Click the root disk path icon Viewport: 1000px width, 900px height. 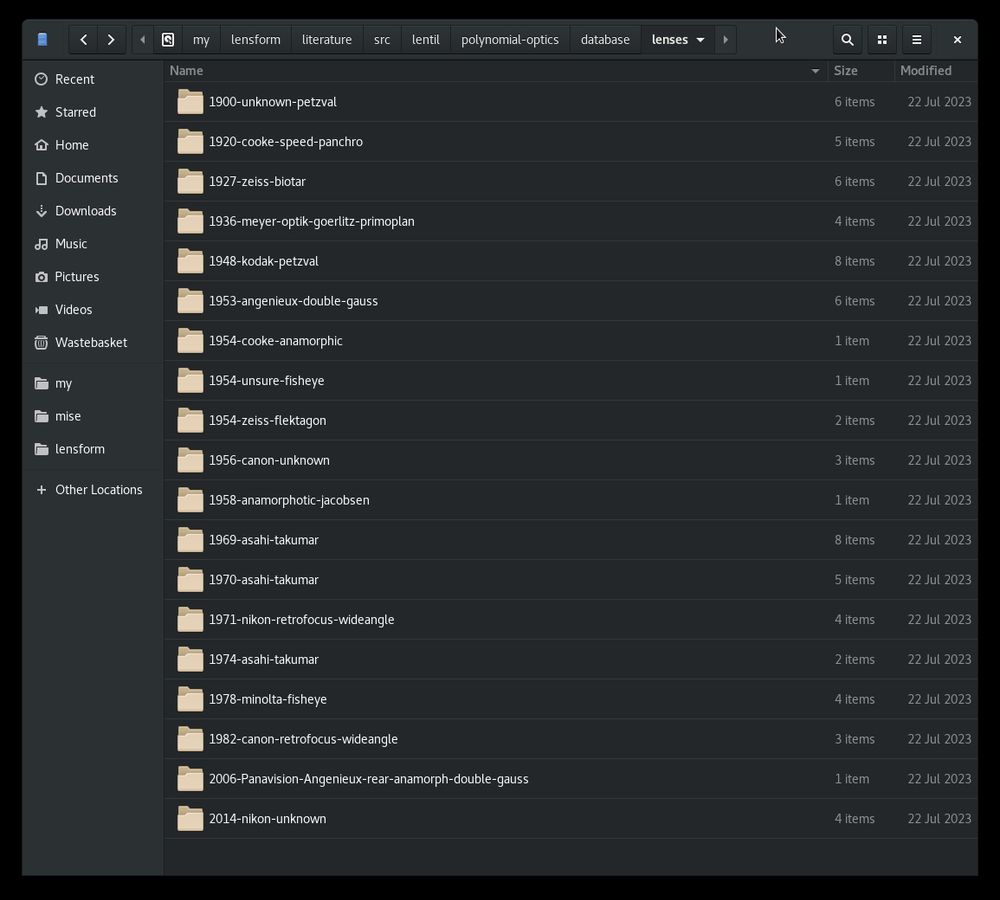(168, 40)
